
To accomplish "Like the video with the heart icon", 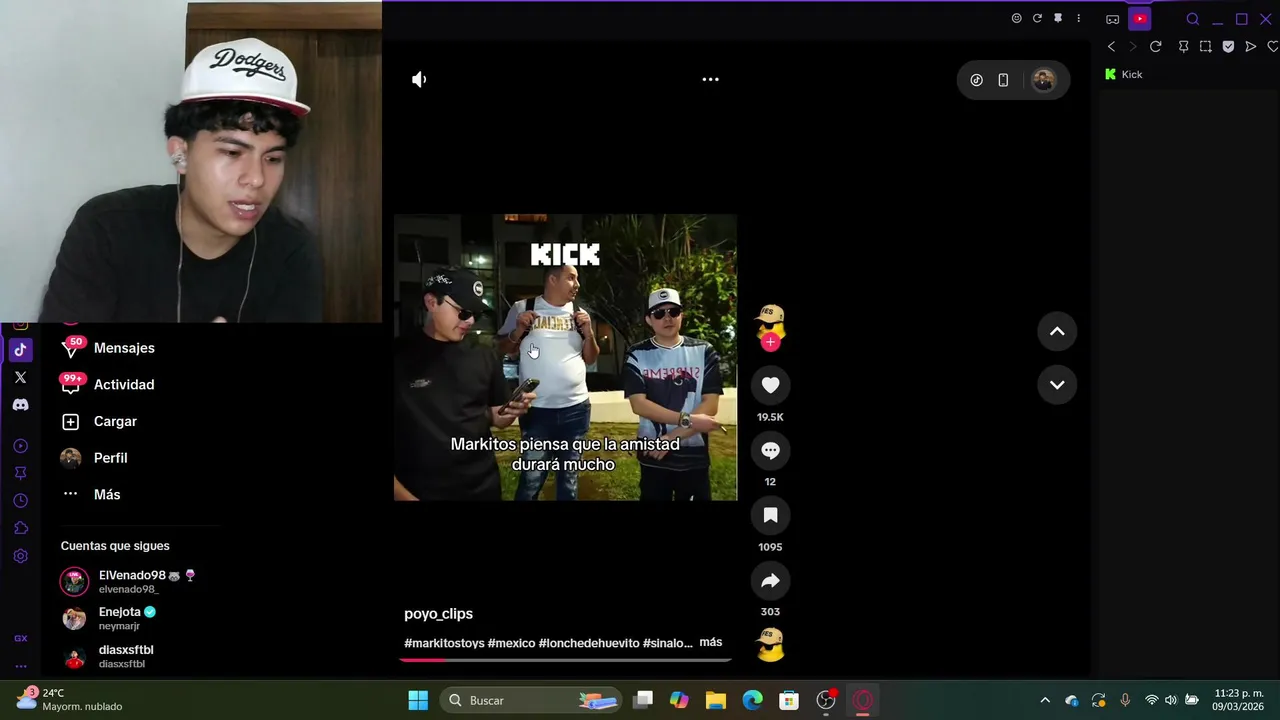I will (x=770, y=385).
